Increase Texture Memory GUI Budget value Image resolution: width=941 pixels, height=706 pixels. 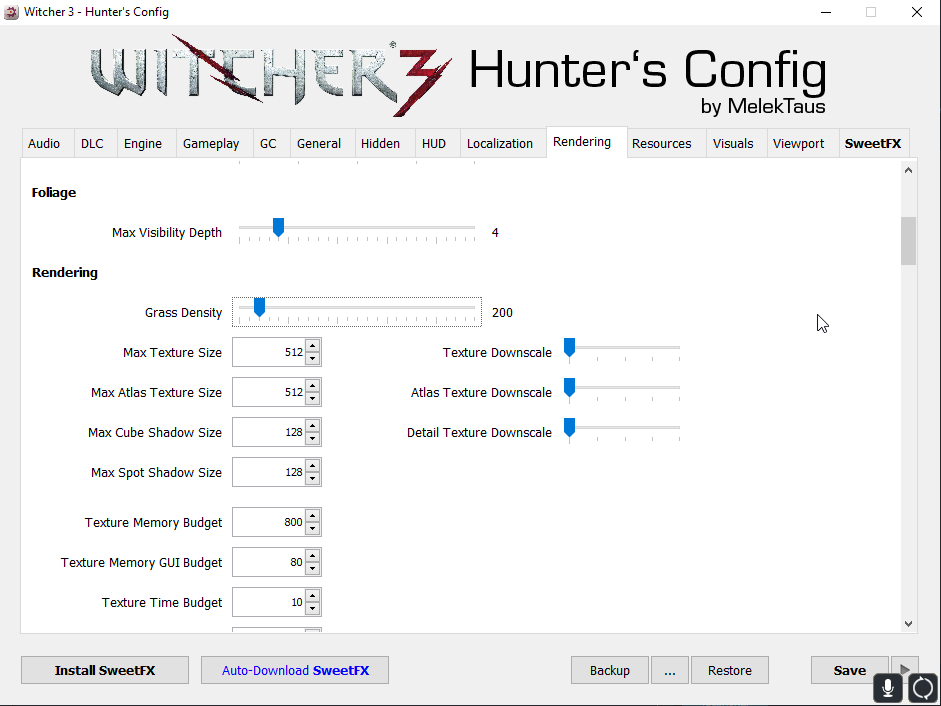312,555
